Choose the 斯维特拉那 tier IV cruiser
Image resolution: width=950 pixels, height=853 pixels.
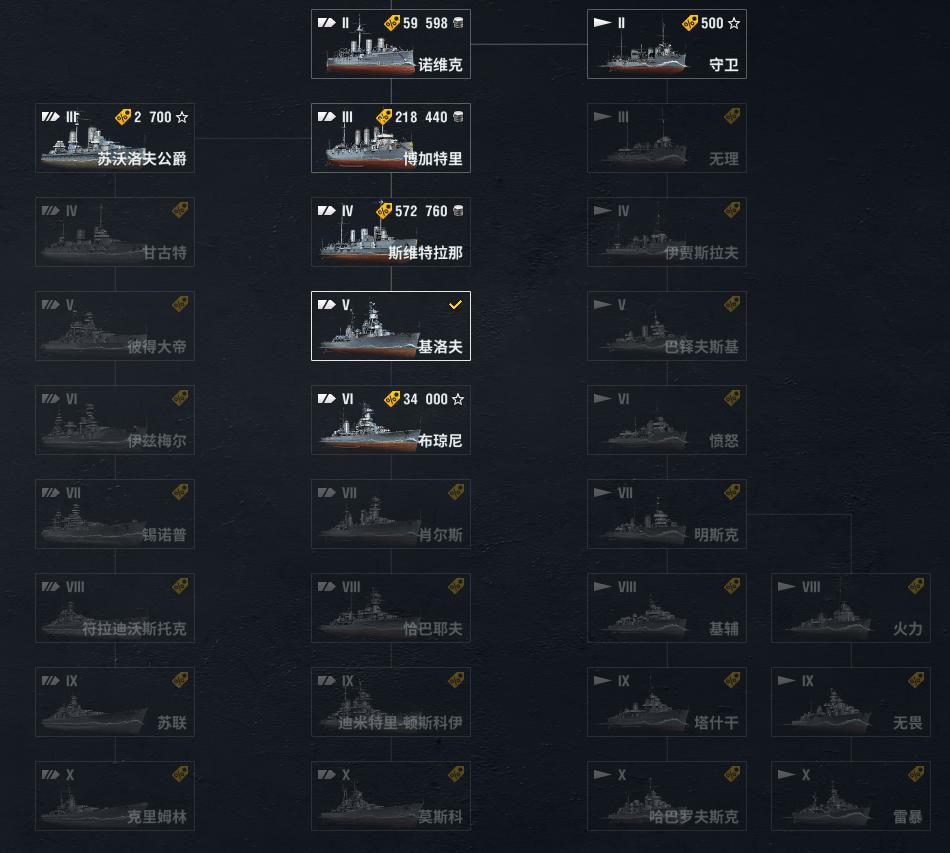[390, 233]
